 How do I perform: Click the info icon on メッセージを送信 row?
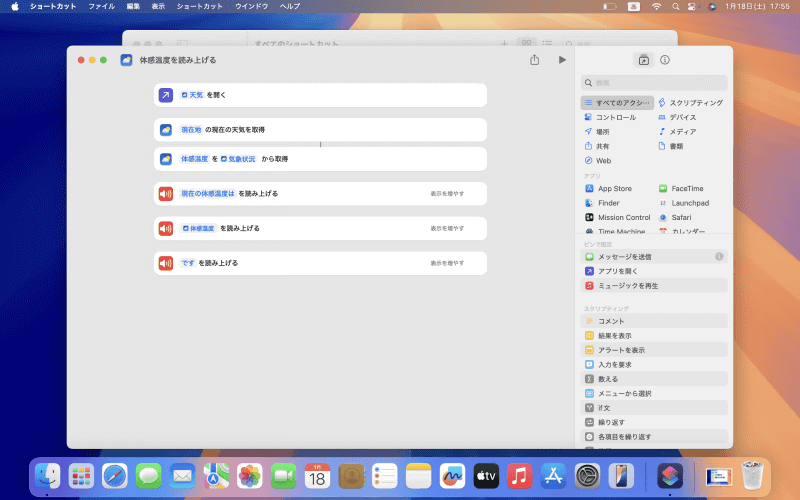tap(719, 257)
